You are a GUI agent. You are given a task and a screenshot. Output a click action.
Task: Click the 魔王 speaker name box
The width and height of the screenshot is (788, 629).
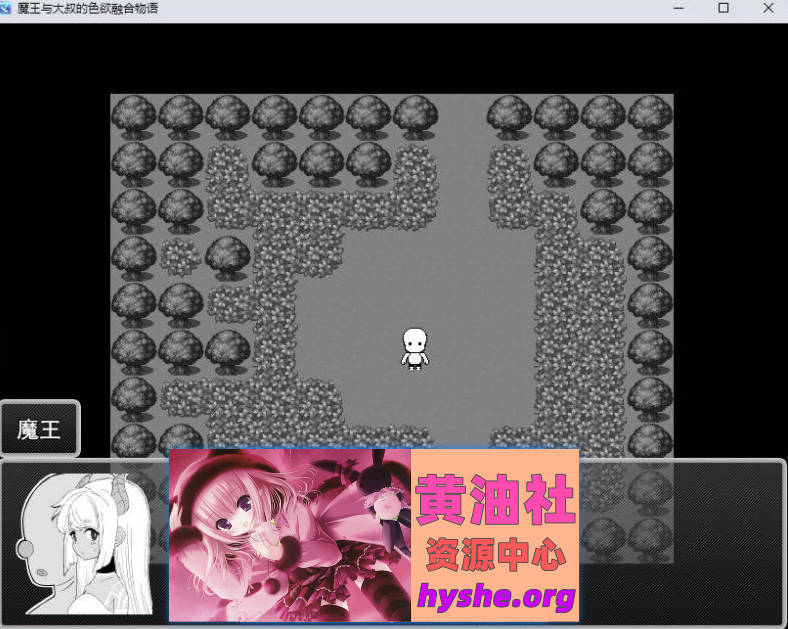(40, 429)
